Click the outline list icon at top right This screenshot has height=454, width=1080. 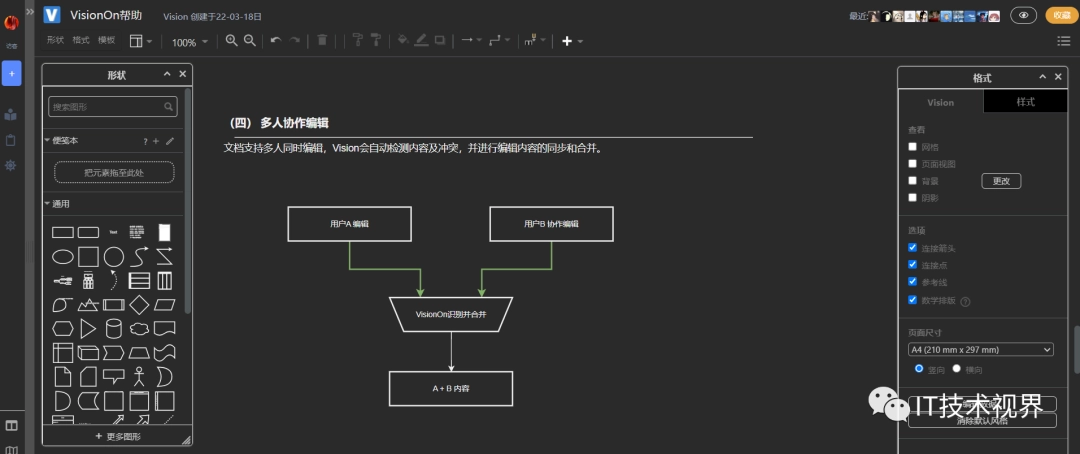click(x=1063, y=41)
